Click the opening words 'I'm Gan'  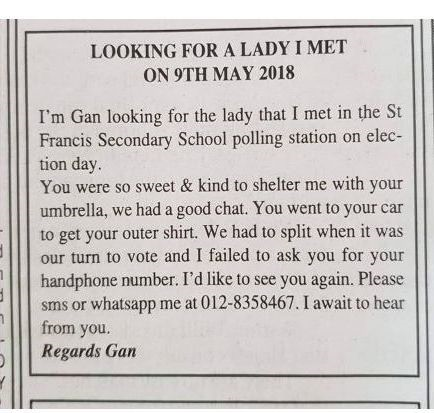pyautogui.click(x=70, y=117)
